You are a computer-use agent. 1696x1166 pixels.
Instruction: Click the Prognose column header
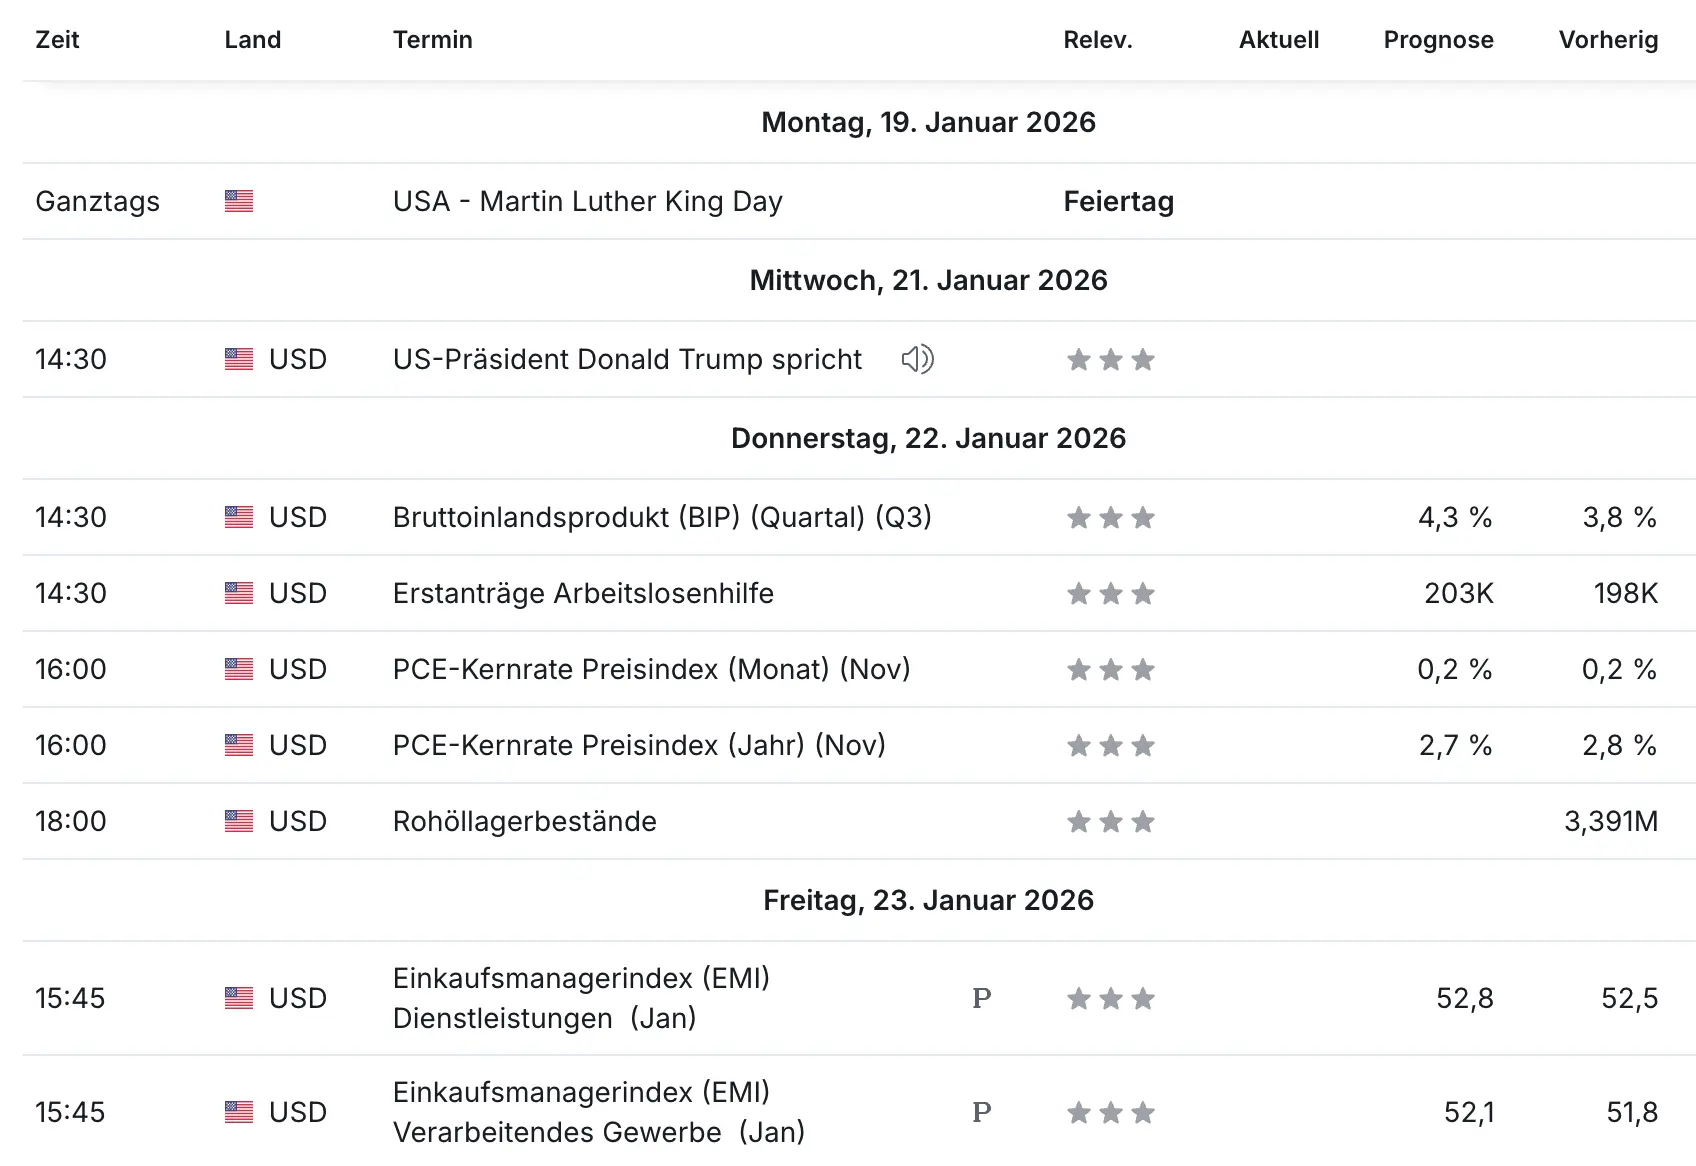pos(1438,40)
